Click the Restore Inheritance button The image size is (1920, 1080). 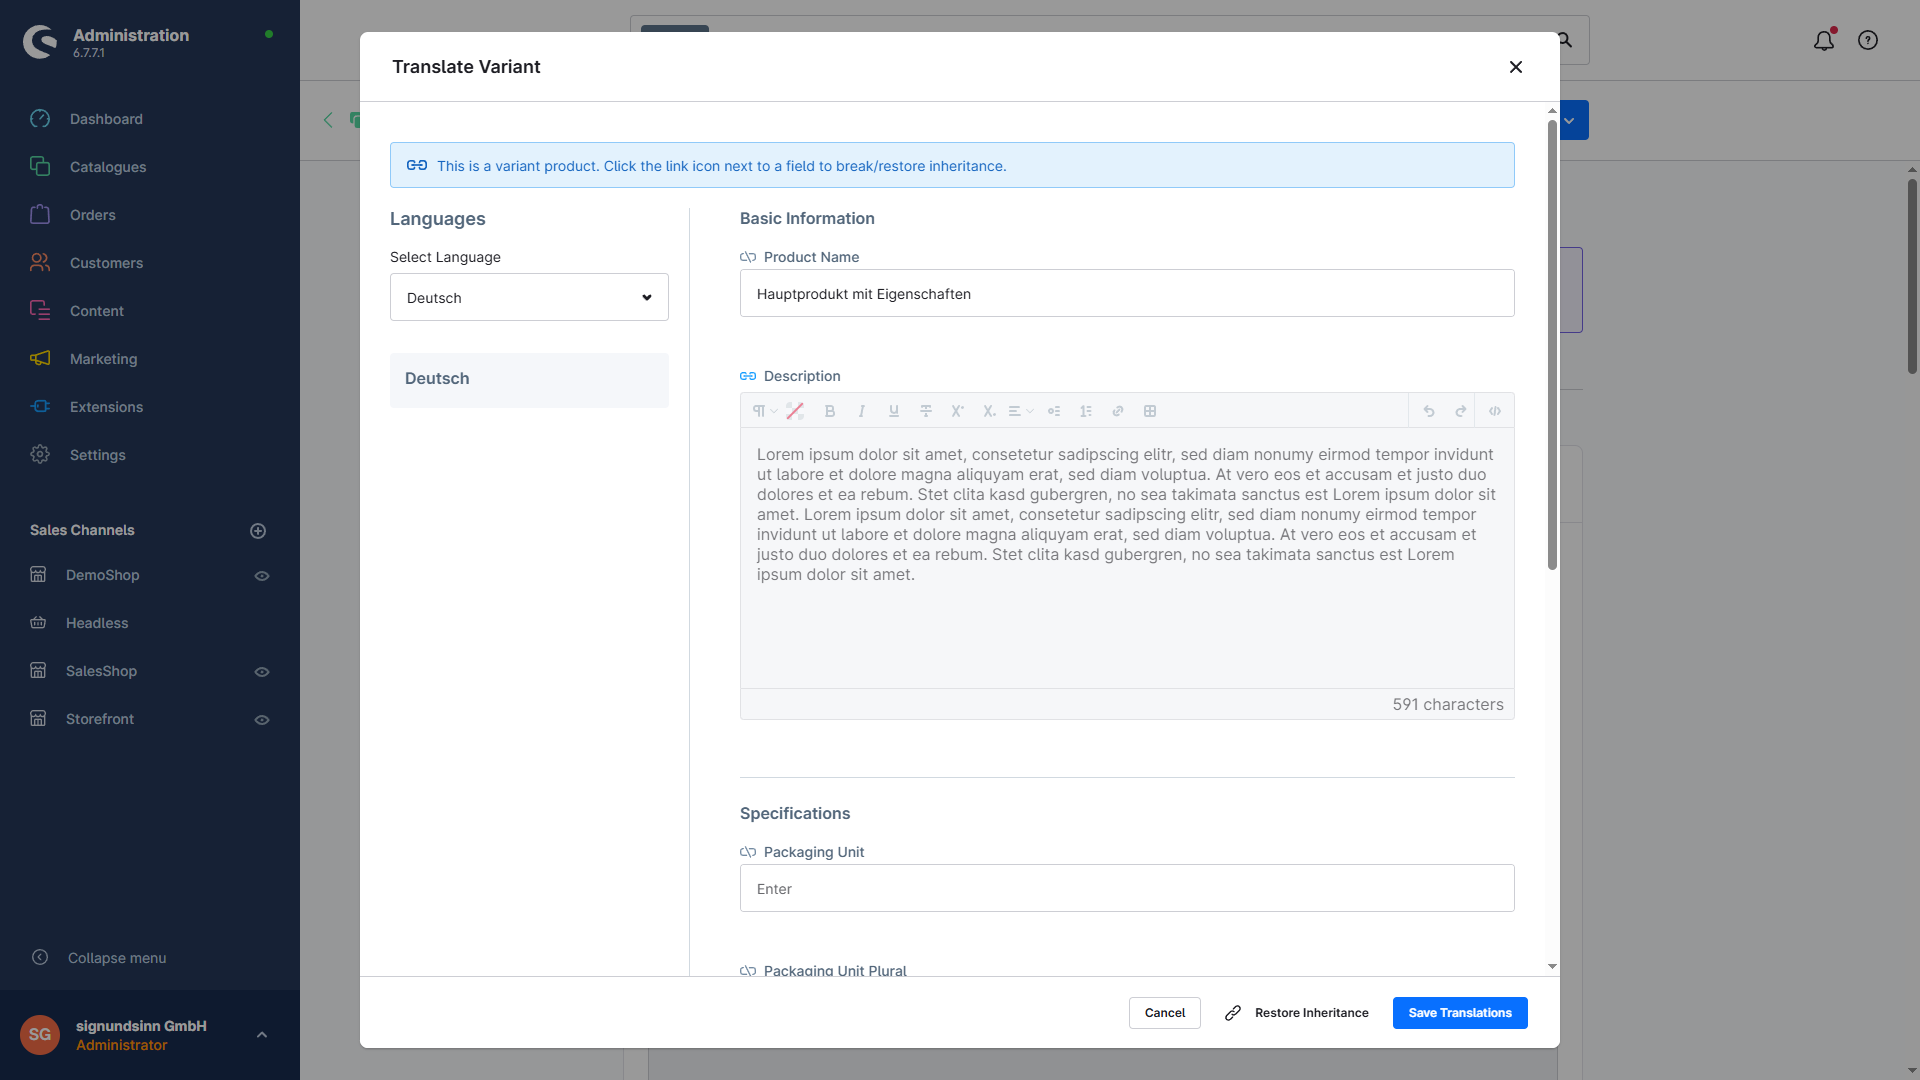(x=1297, y=1013)
